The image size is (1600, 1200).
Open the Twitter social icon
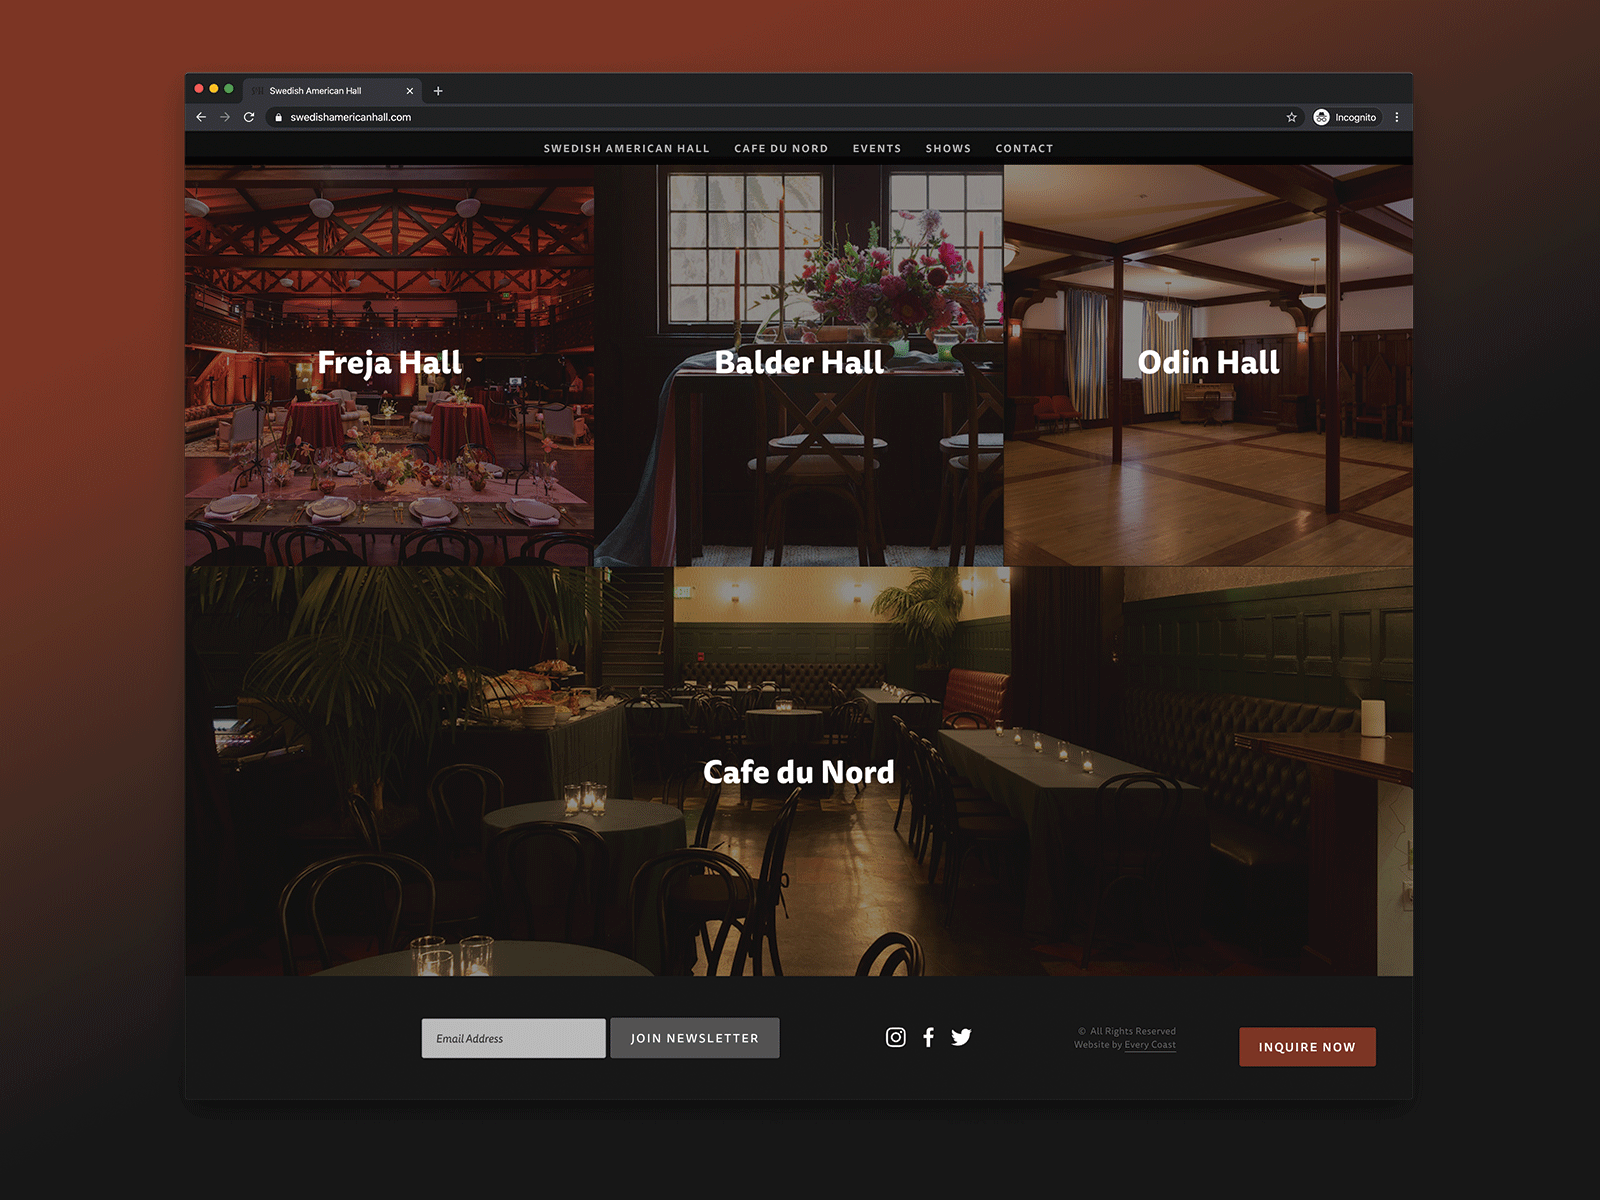coord(961,1037)
